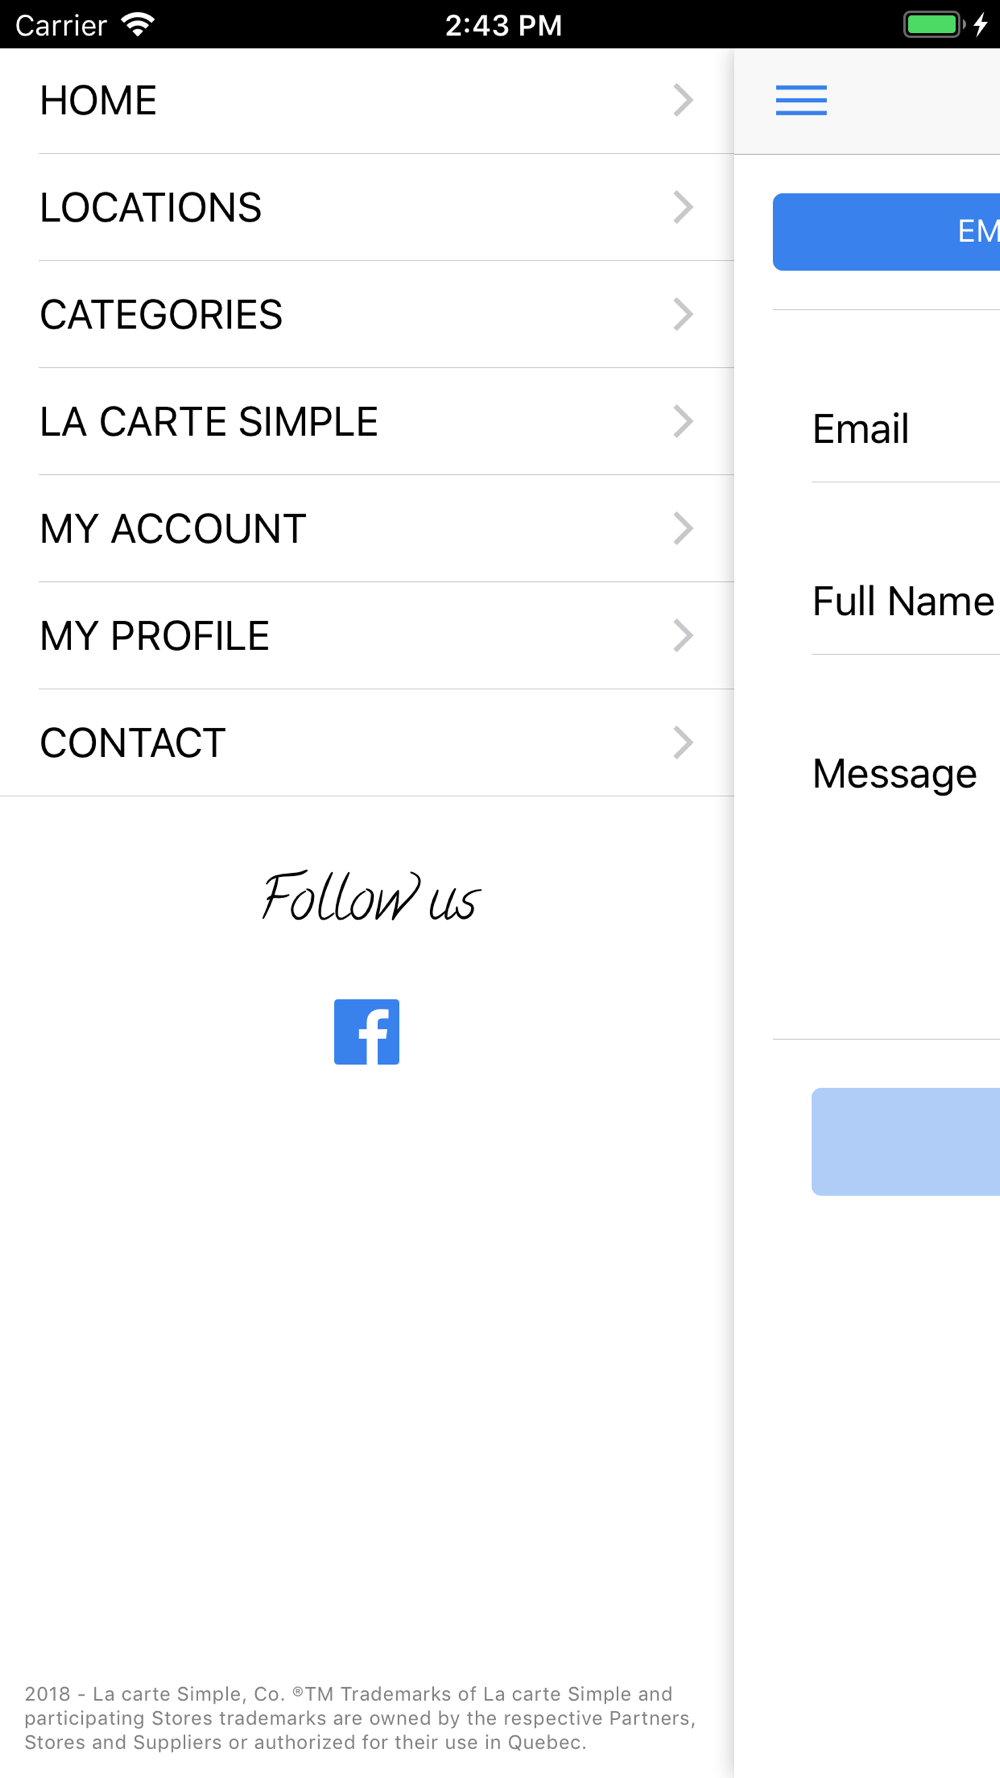1000x1778 pixels.
Task: Click the chevron next to HOME
Action: click(x=683, y=100)
